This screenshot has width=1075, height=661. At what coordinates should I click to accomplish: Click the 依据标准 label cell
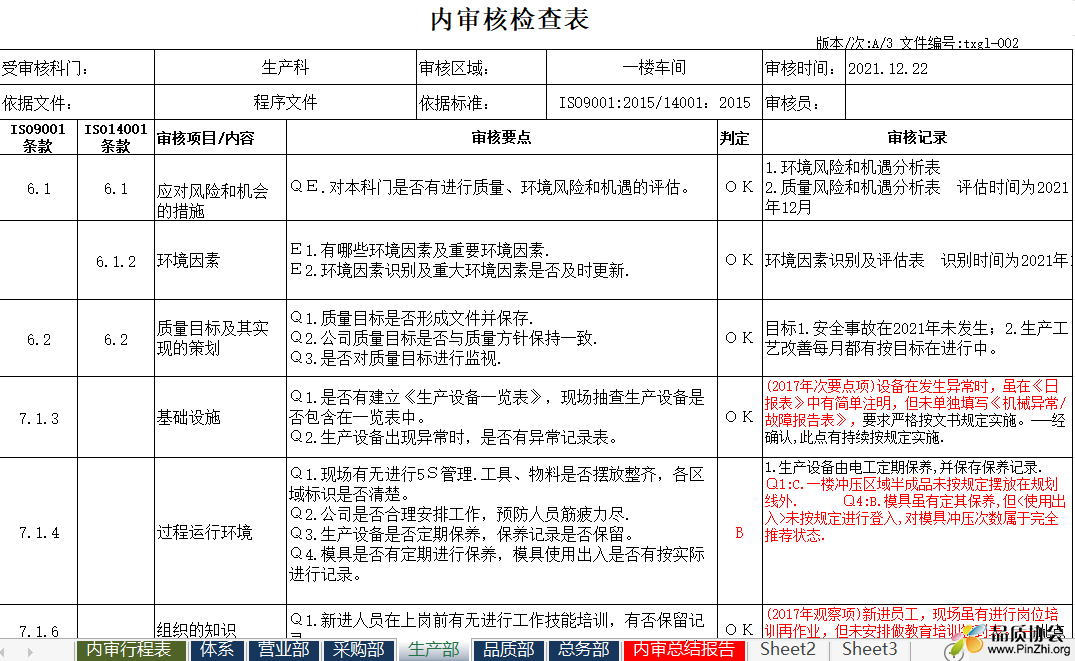coord(481,103)
